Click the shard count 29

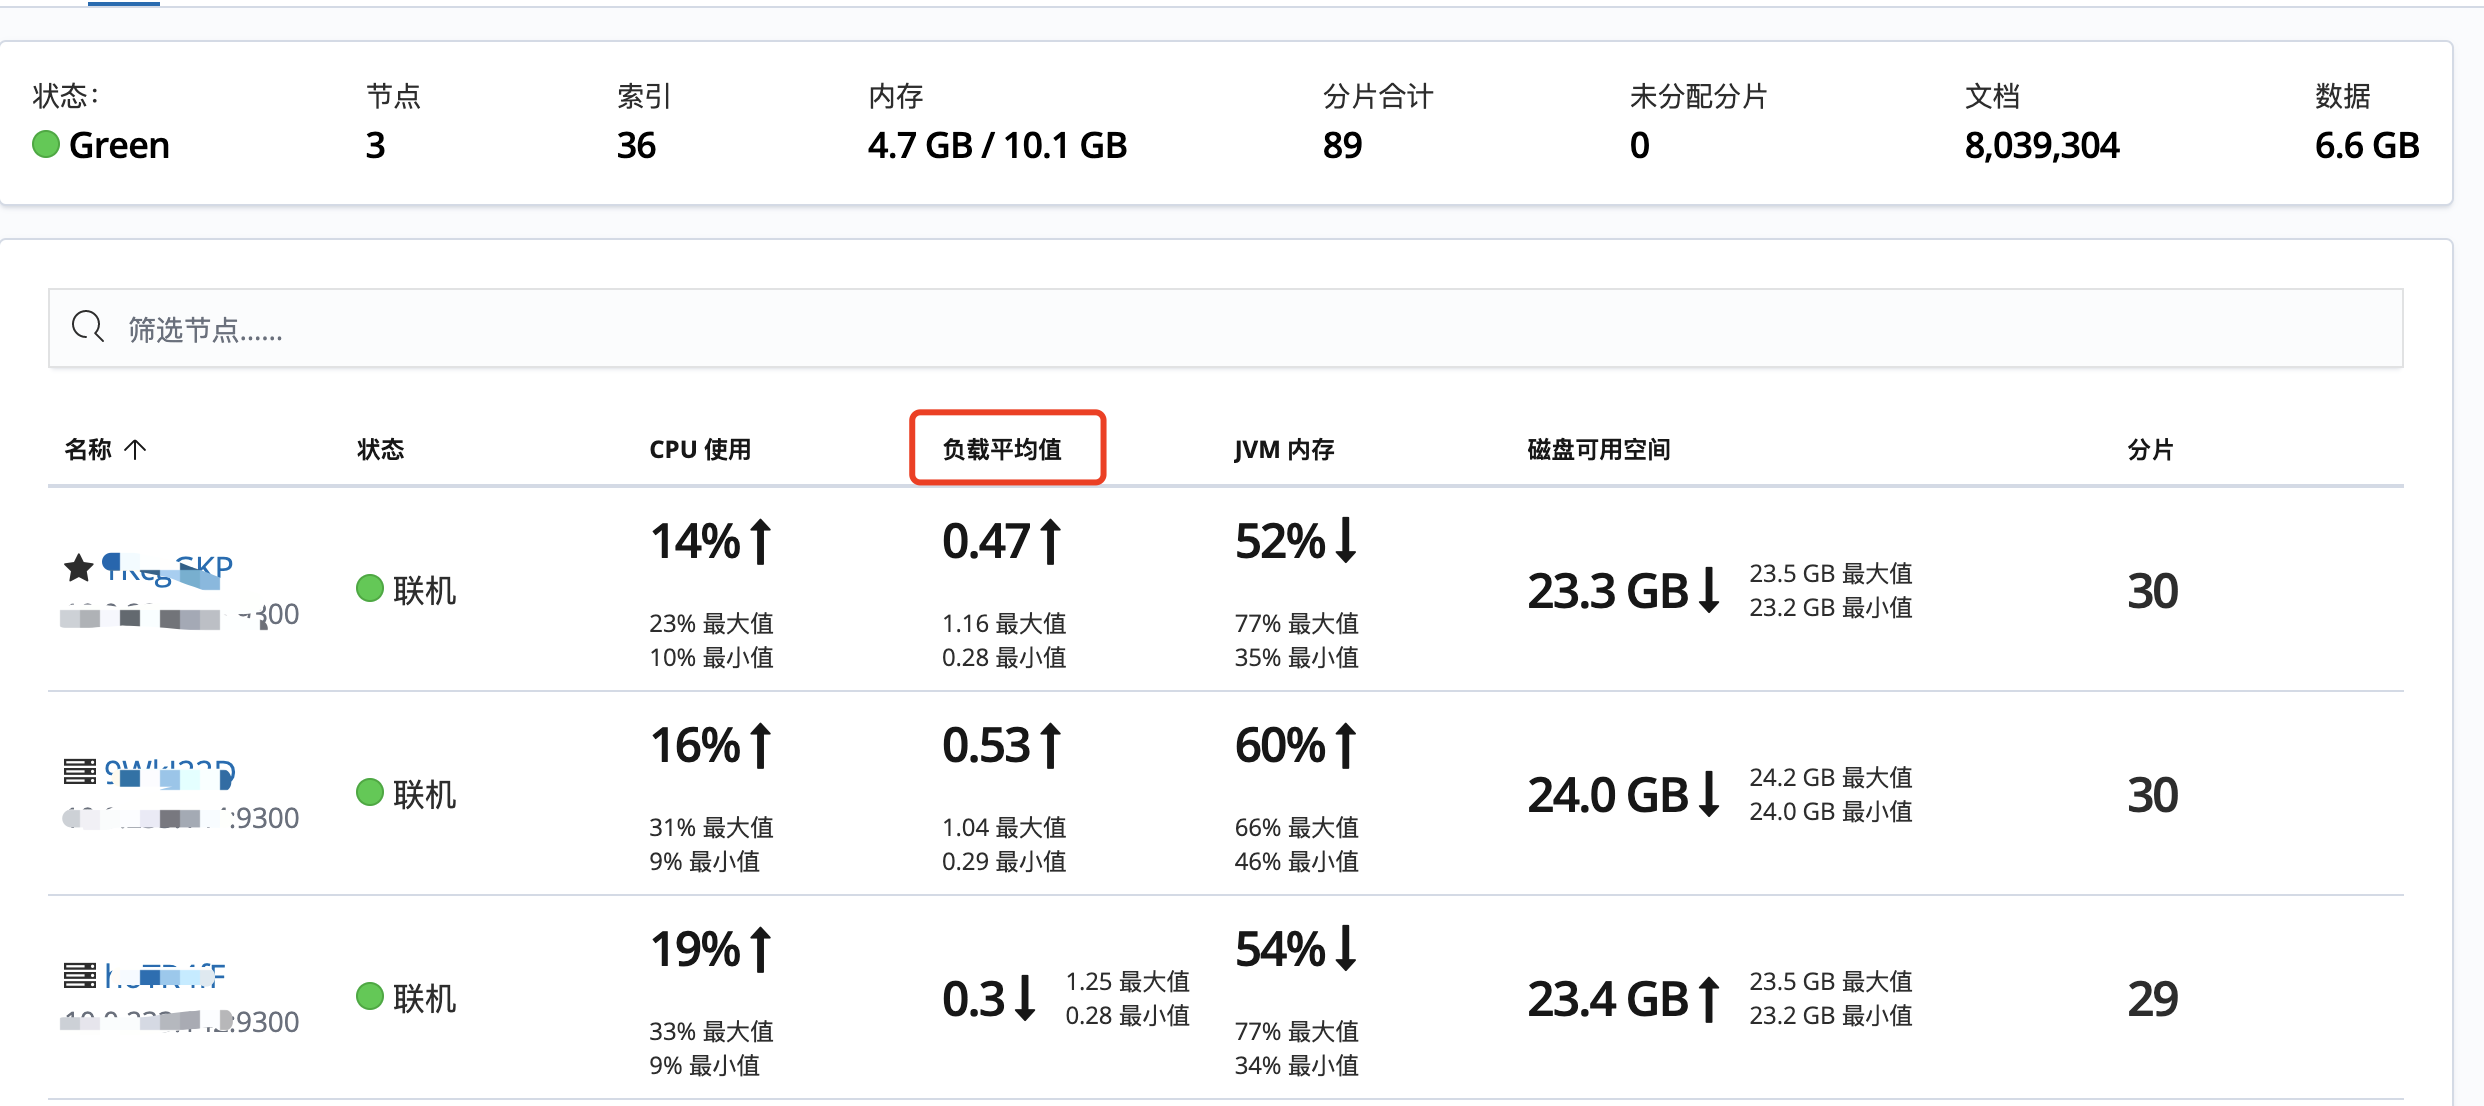(x=2152, y=999)
